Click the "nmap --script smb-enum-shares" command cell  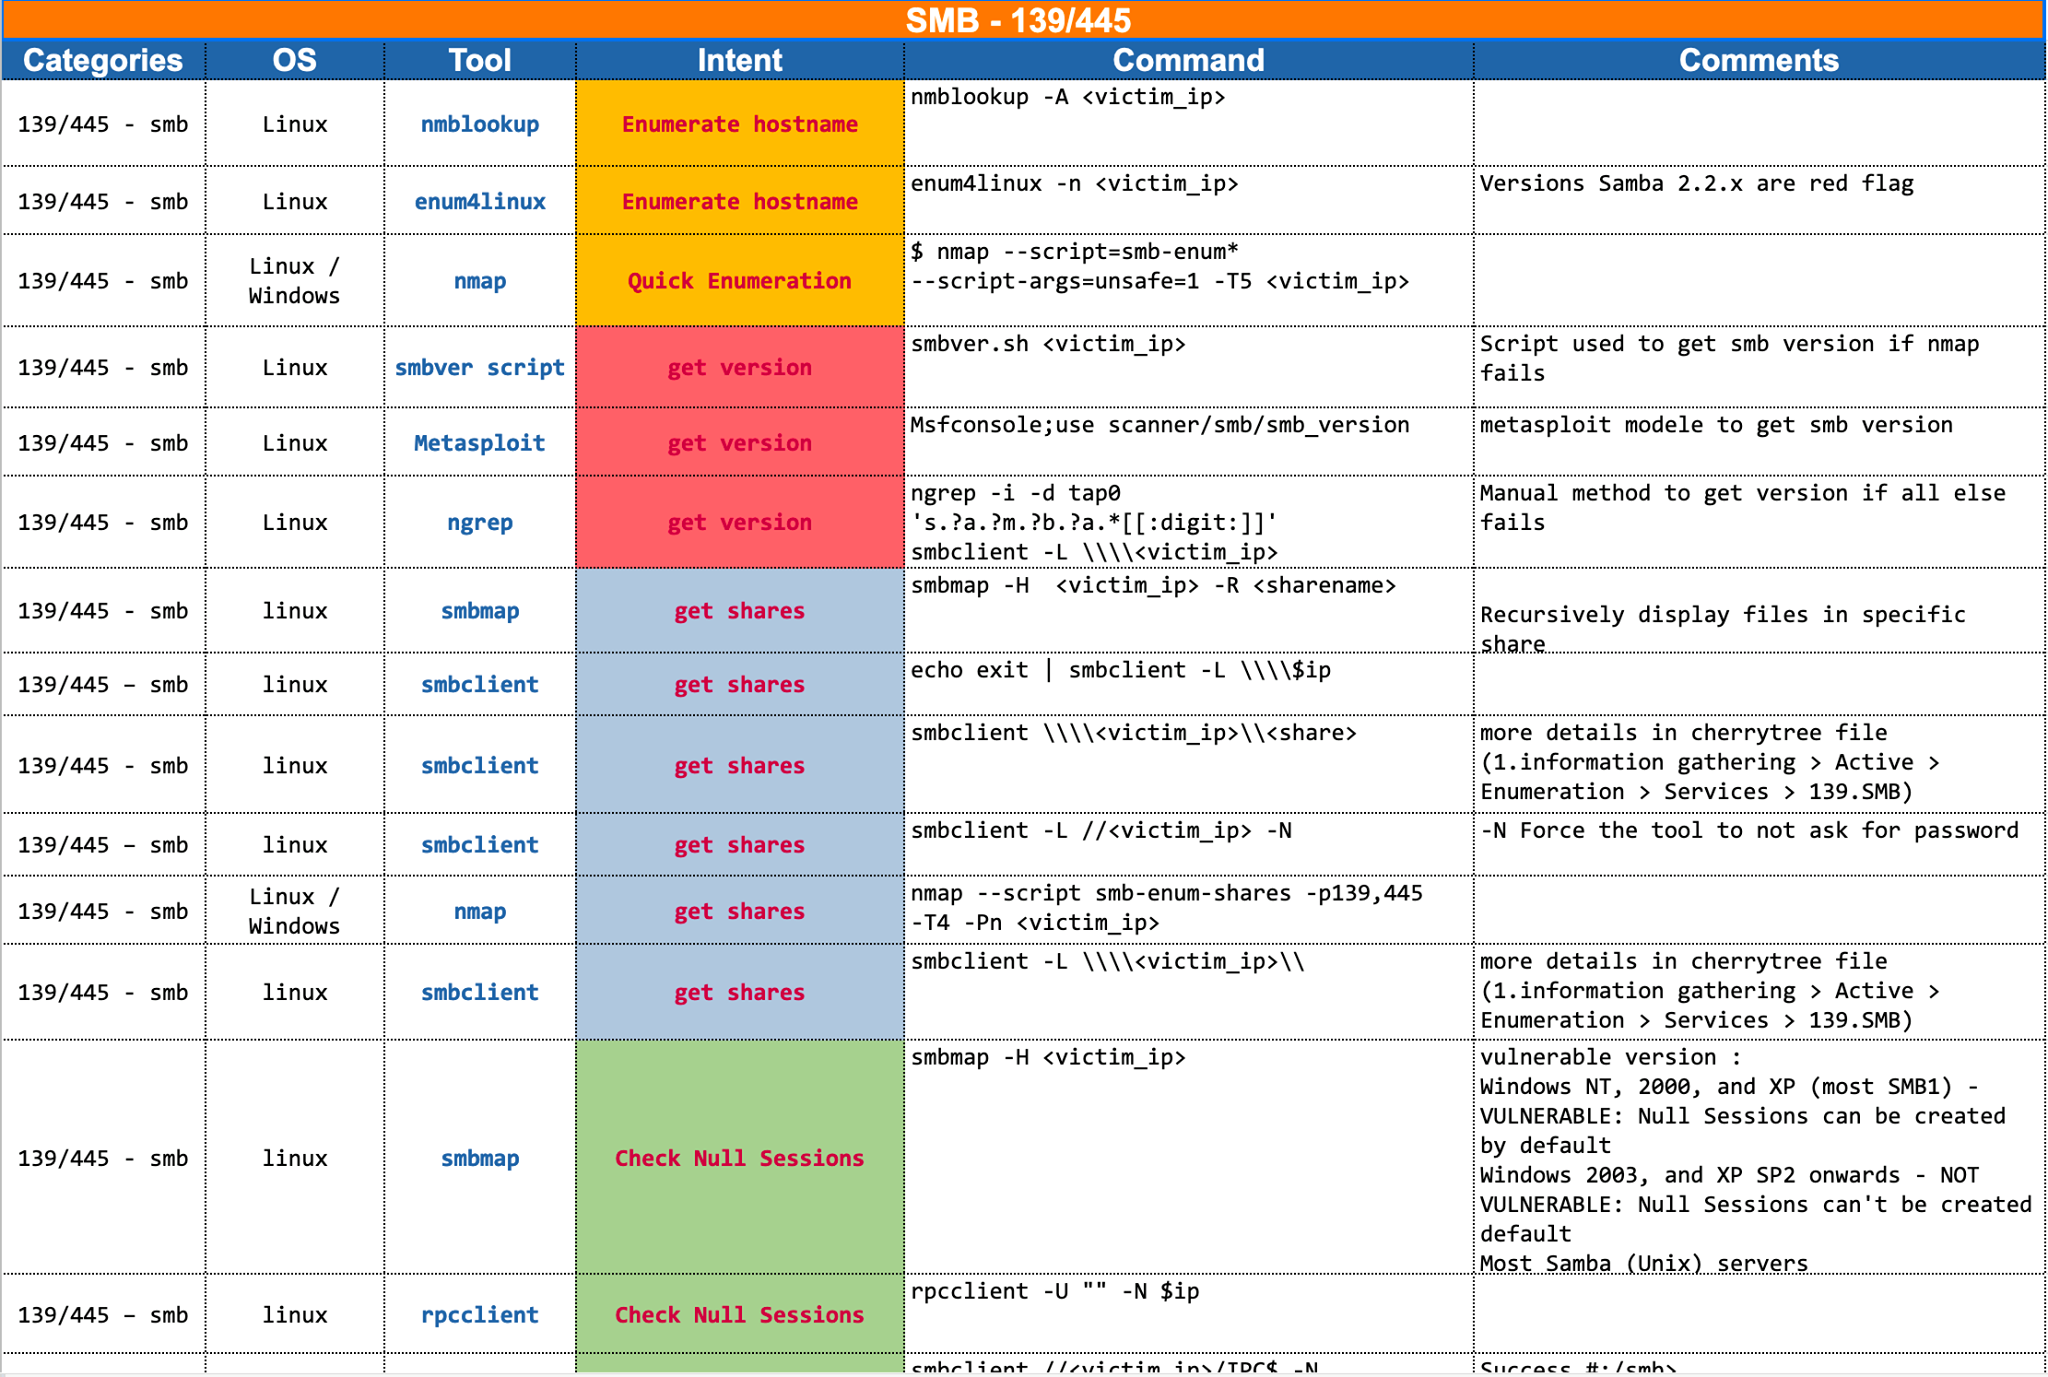pos(1189,910)
